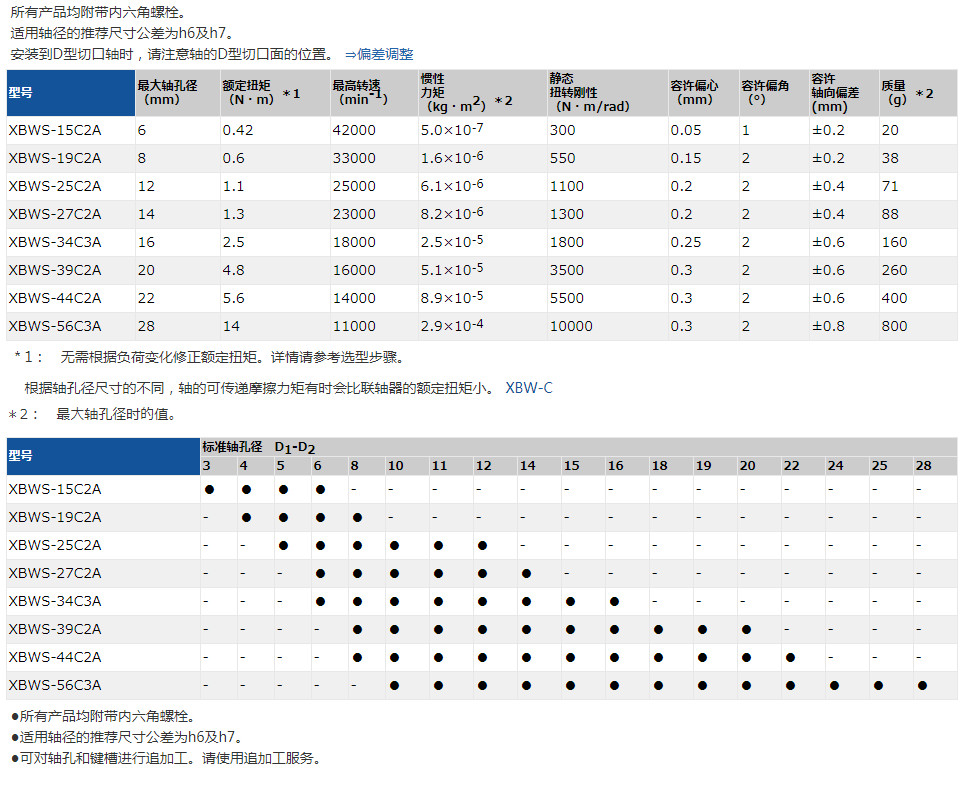Click the 最高转速 column header
Viewport: 964px width, 796px height.
coord(374,93)
